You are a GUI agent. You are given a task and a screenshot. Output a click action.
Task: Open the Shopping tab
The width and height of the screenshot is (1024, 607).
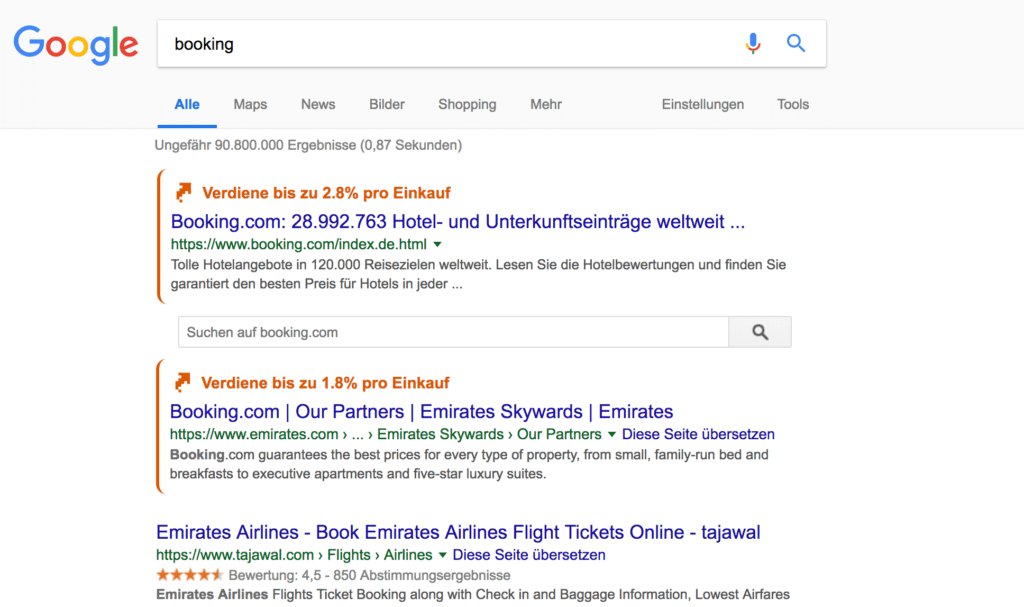pyautogui.click(x=467, y=105)
